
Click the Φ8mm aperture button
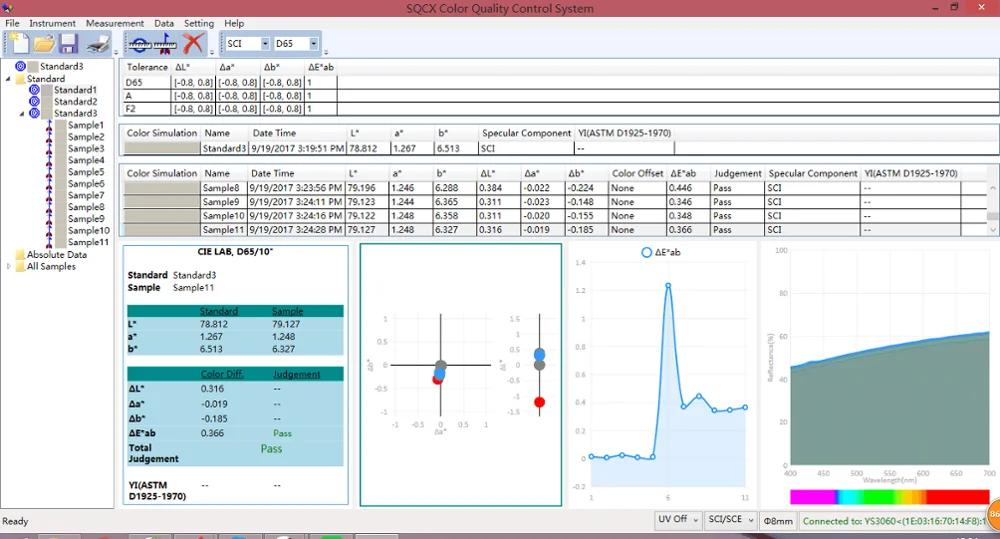(x=777, y=521)
